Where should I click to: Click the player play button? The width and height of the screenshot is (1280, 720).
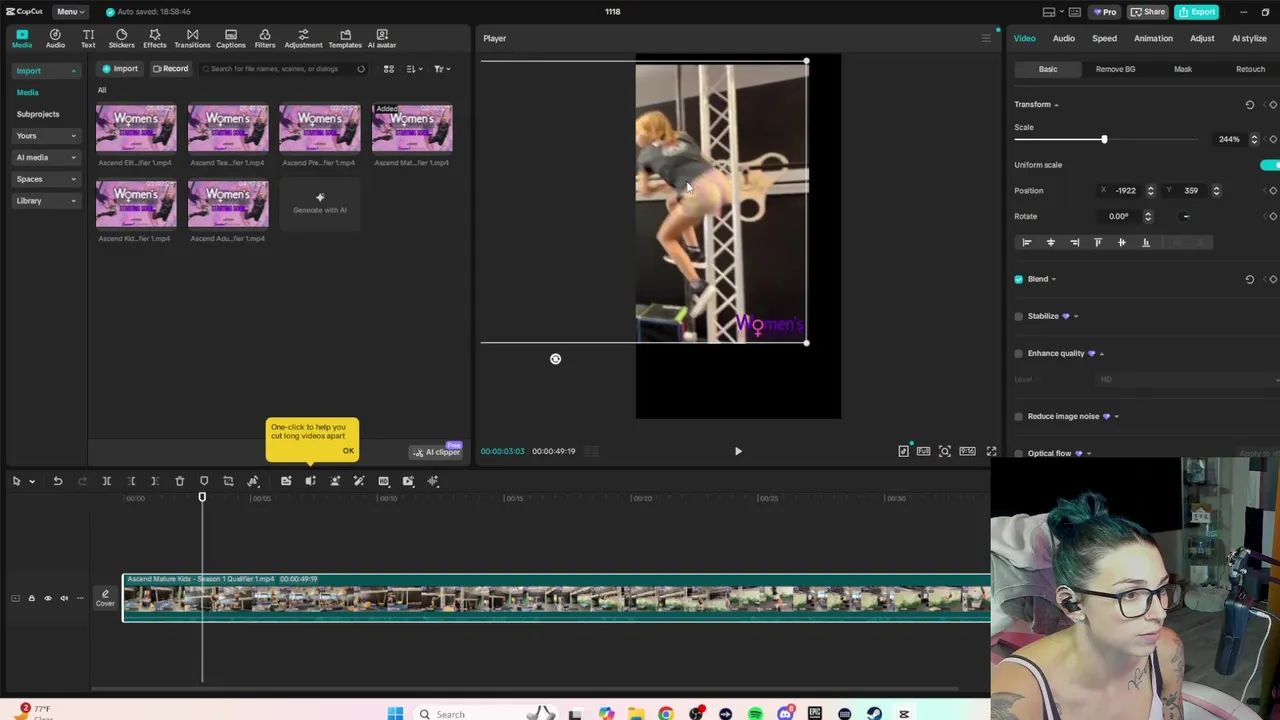pos(738,451)
